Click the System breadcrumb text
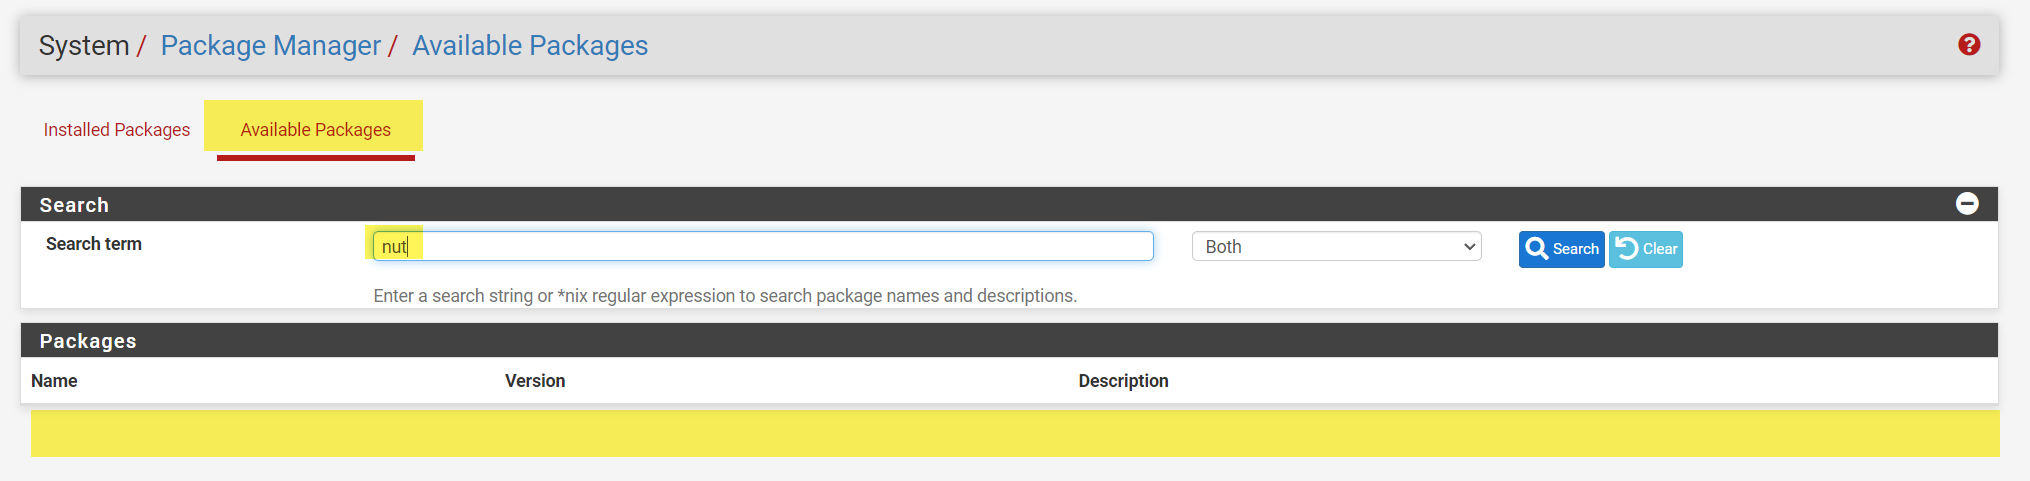Screen dimensions: 2030x481 [84, 46]
